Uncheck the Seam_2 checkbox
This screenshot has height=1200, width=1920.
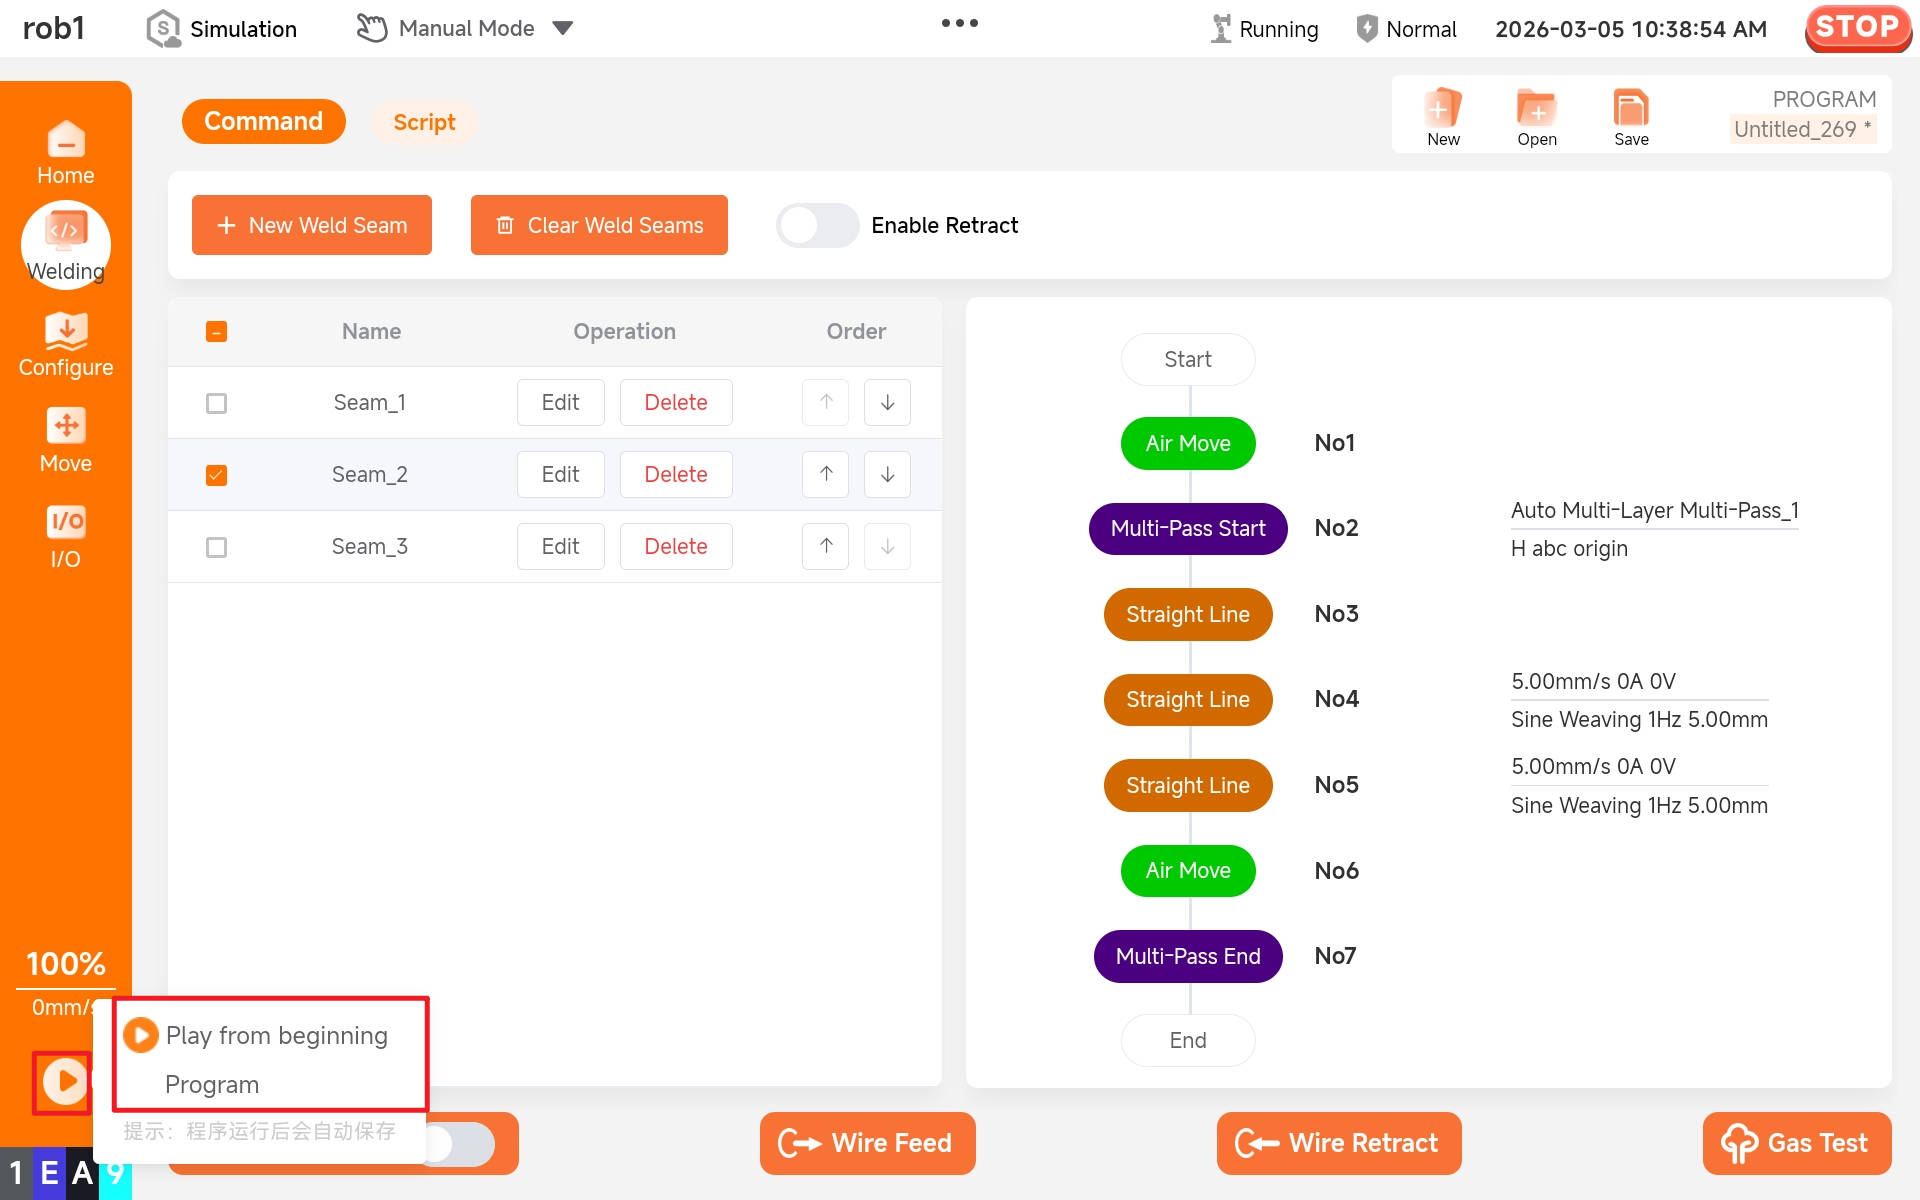pos(216,475)
